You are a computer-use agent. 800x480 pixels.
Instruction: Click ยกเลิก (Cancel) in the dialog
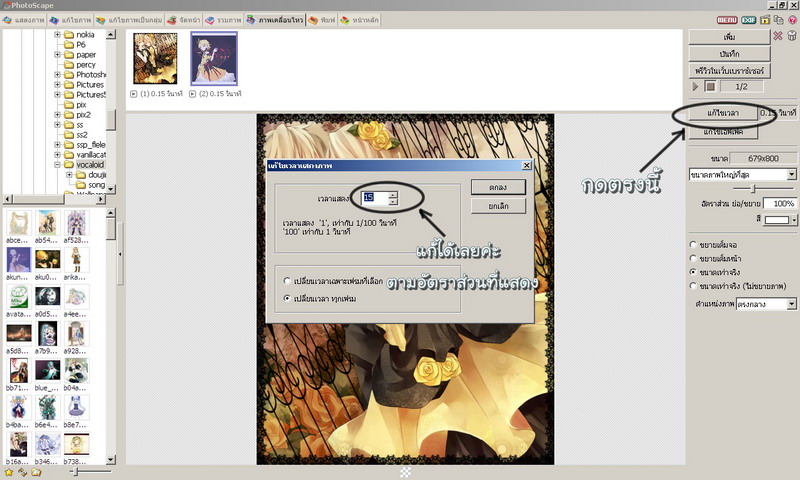click(498, 206)
